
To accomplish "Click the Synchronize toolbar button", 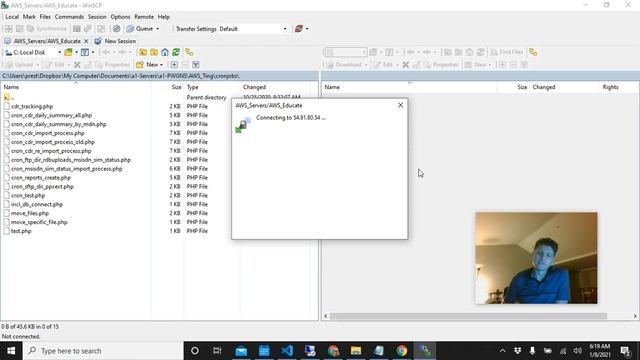I will coord(47,29).
